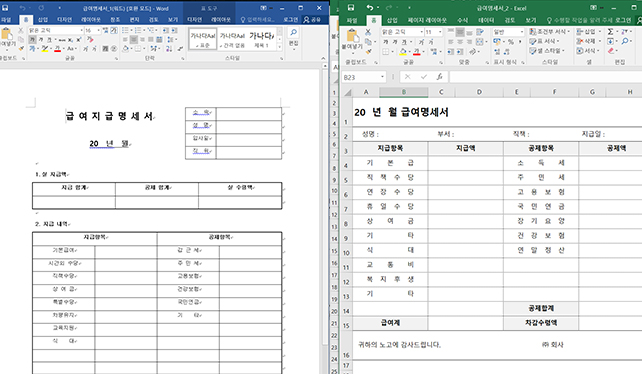This screenshot has height=374, width=642.
Task: Apply the yellow fill color in Excel
Action: 403,52
